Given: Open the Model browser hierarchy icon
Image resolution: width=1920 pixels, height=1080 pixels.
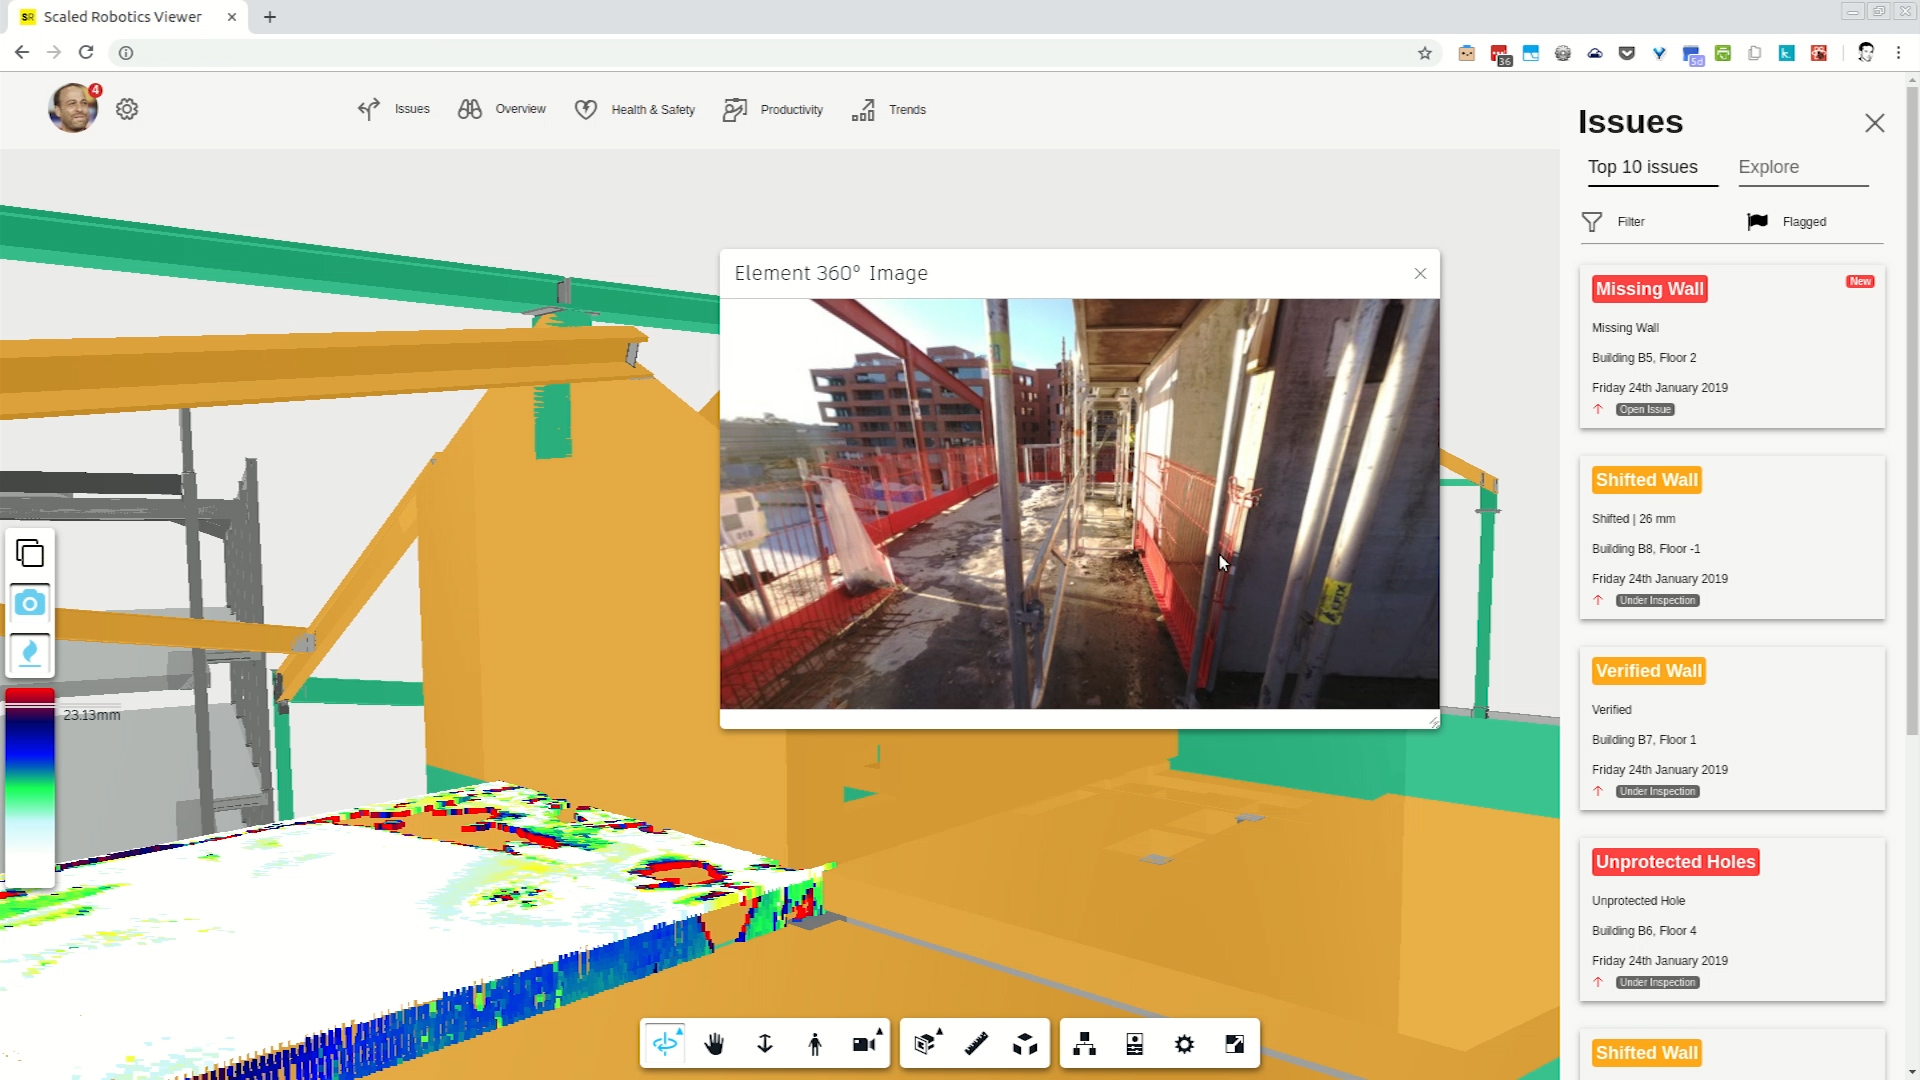Looking at the screenshot, I should point(1084,1044).
